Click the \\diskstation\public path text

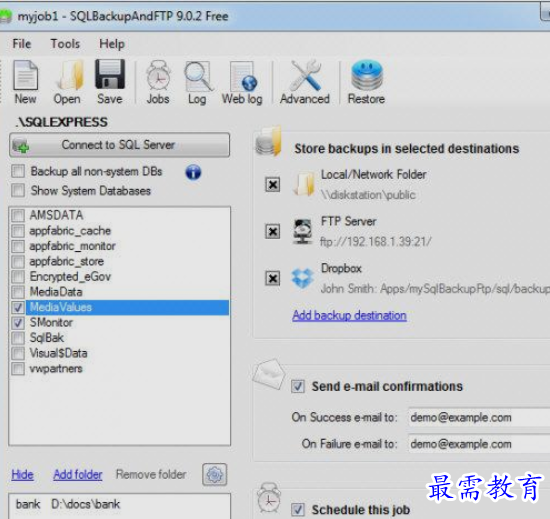pyautogui.click(x=368, y=195)
